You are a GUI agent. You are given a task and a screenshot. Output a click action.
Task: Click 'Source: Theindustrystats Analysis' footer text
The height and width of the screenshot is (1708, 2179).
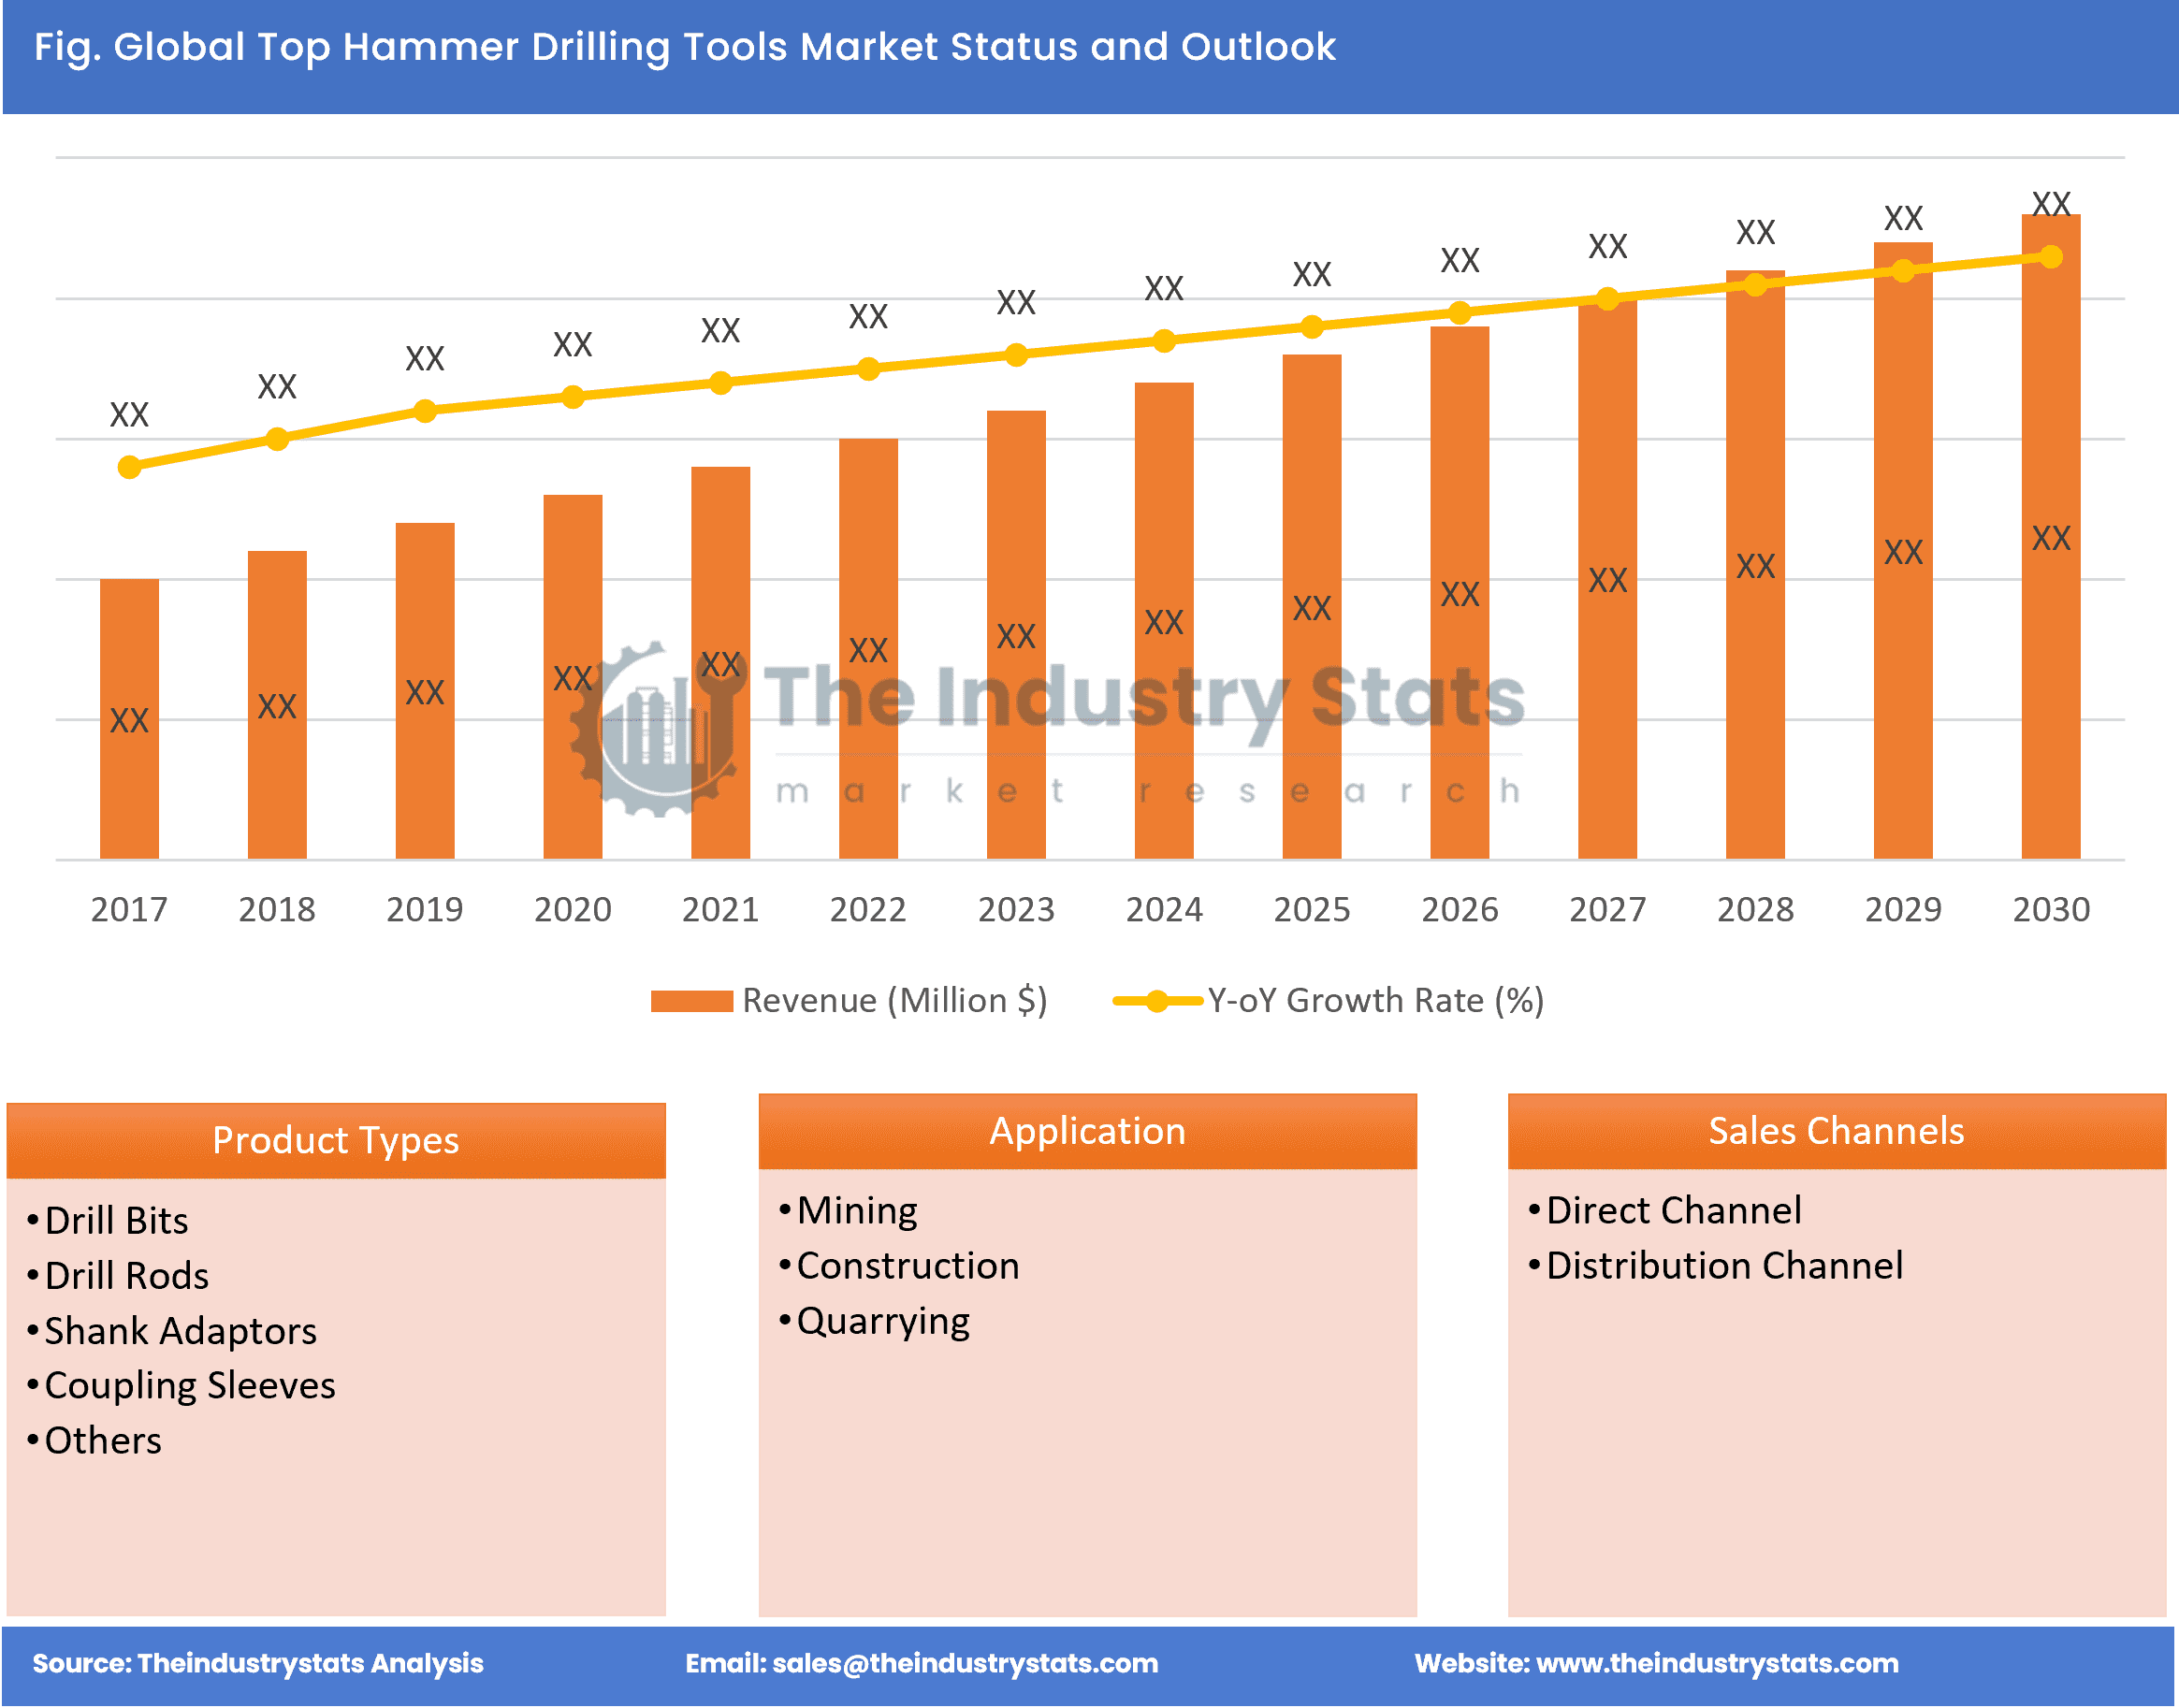tap(258, 1664)
